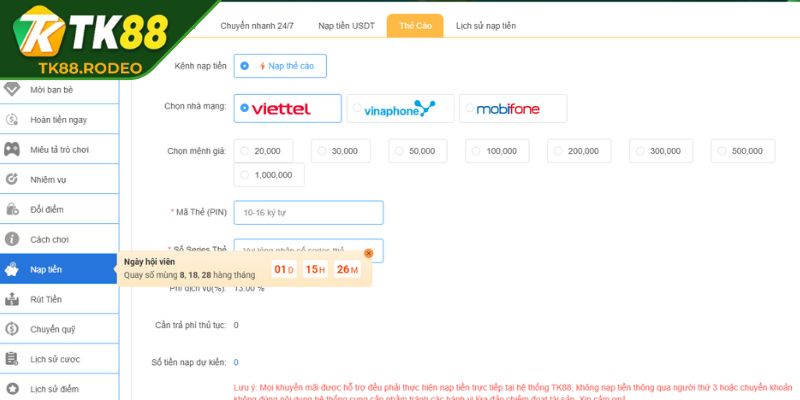Image resolution: width=800 pixels, height=400 pixels.
Task: Pick the Mobifone carrier option
Action: coord(513,108)
